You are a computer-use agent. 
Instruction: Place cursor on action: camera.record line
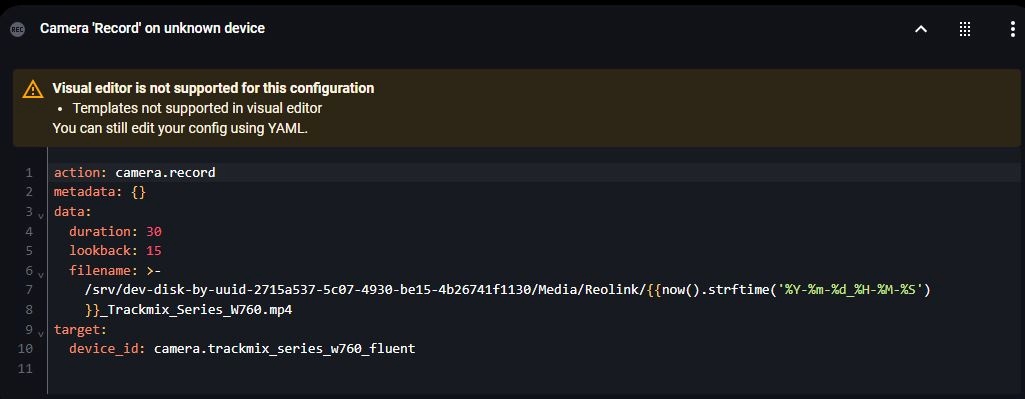coord(135,173)
